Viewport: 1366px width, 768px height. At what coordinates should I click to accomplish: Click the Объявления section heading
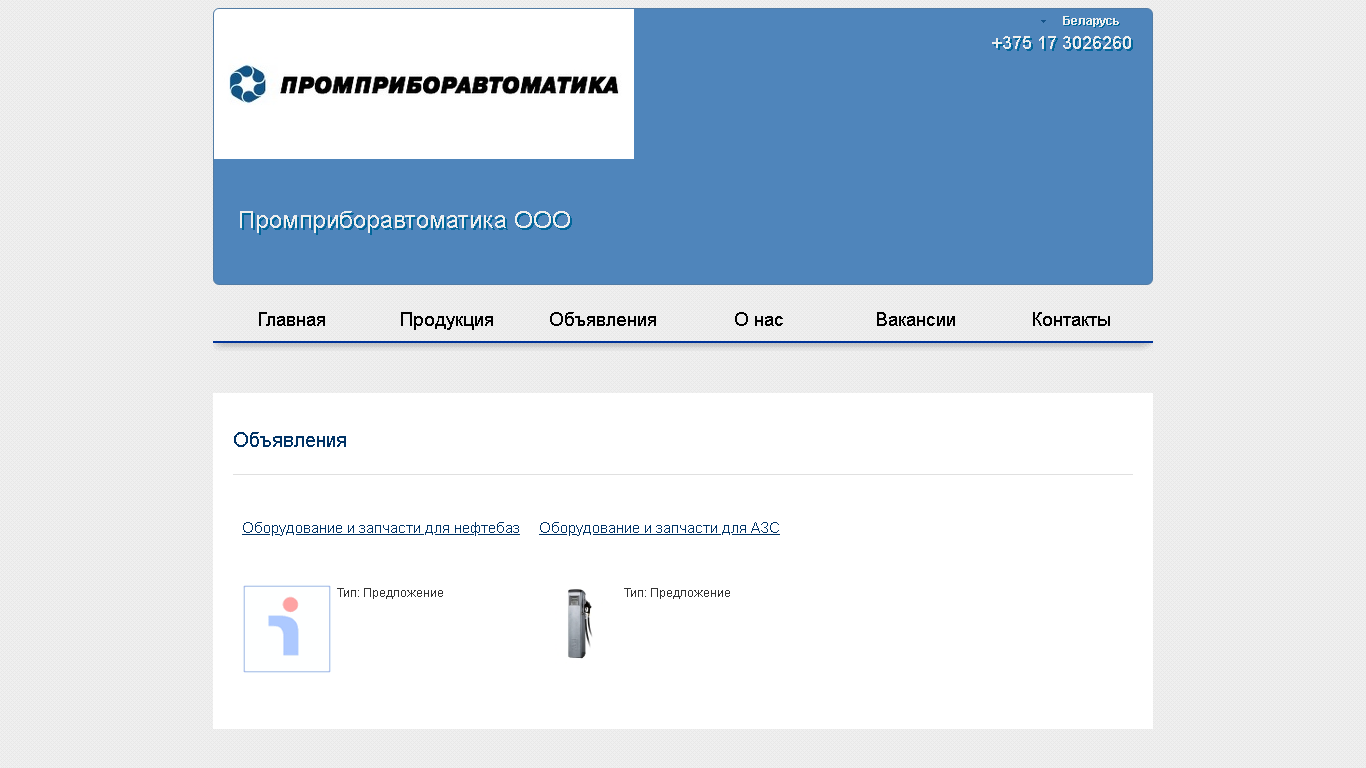point(290,440)
